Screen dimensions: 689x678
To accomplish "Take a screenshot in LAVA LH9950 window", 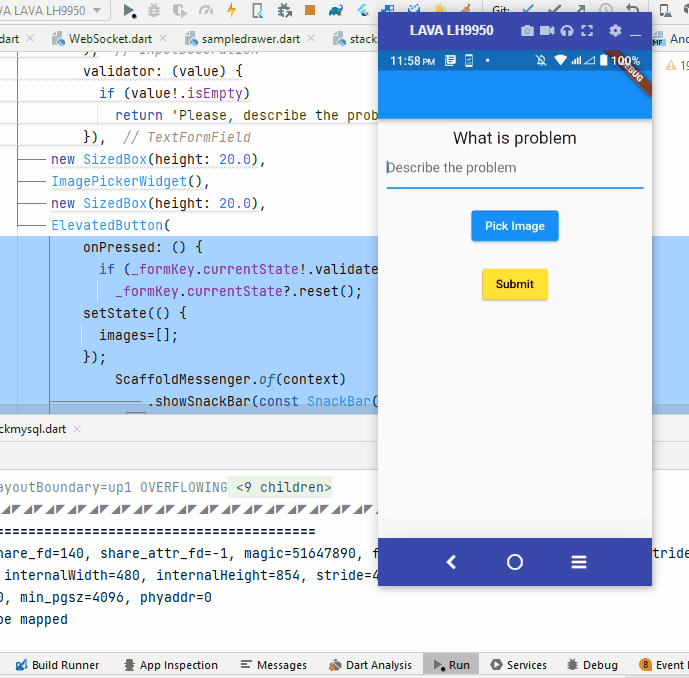I will [x=527, y=30].
